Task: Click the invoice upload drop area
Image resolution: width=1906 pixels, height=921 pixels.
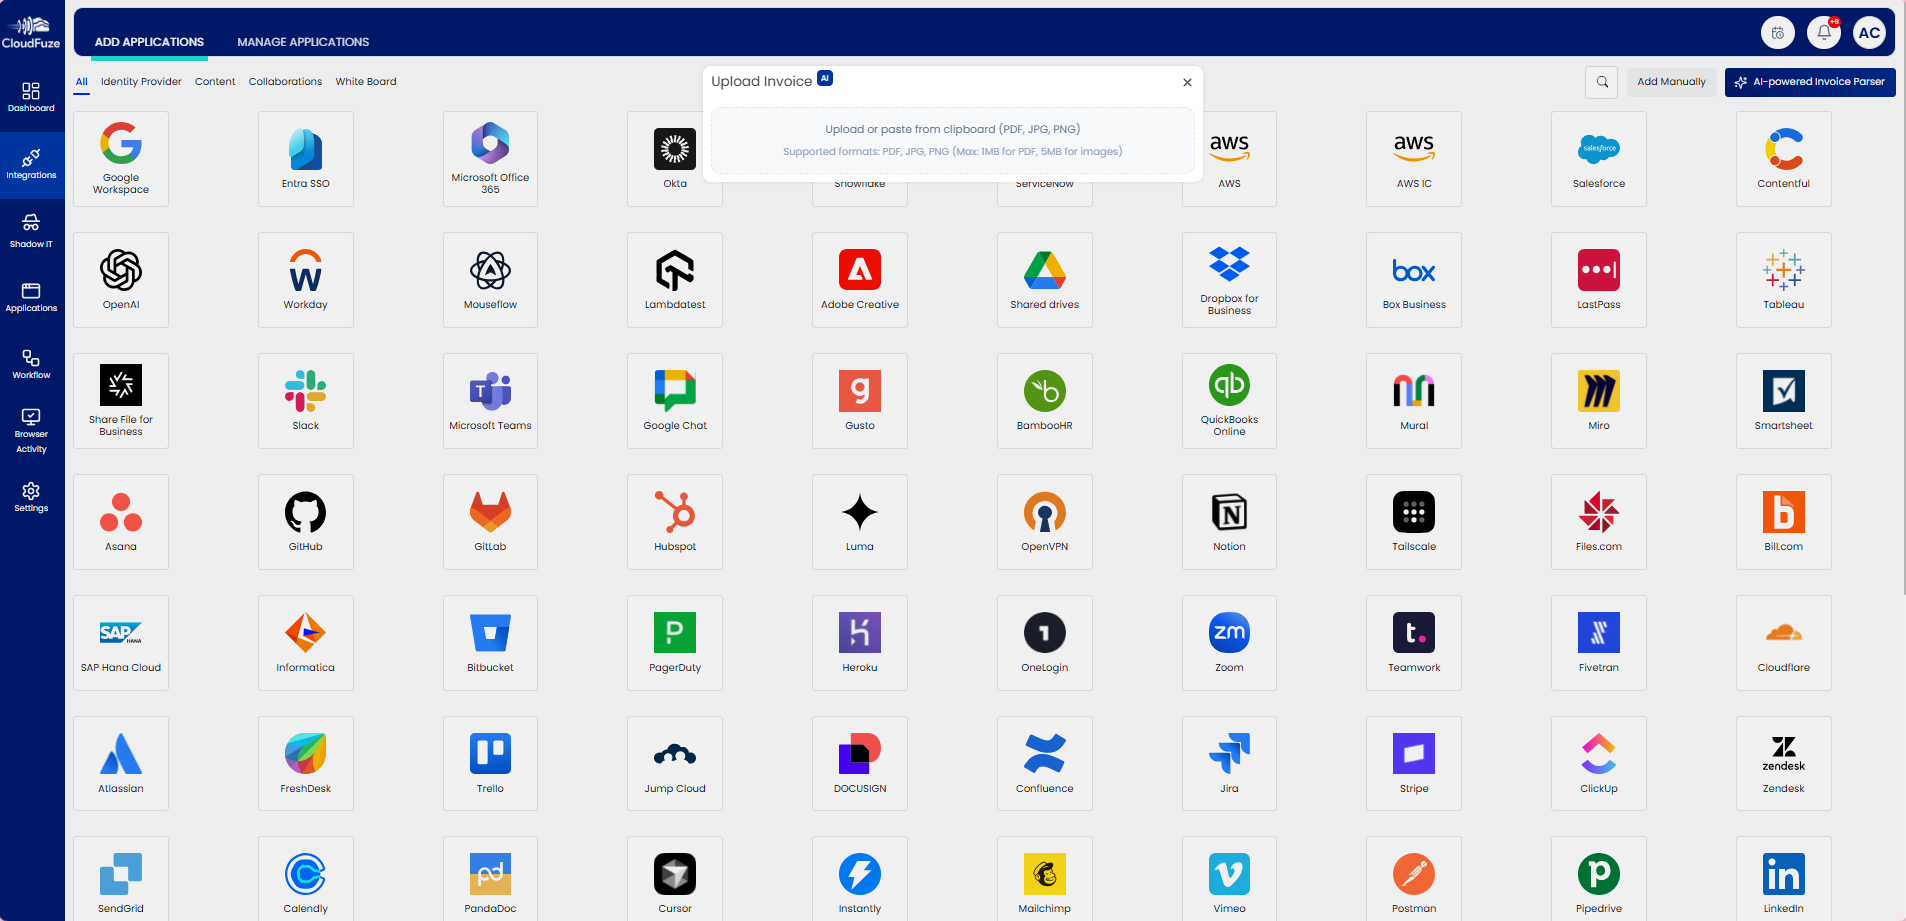Action: pyautogui.click(x=952, y=140)
